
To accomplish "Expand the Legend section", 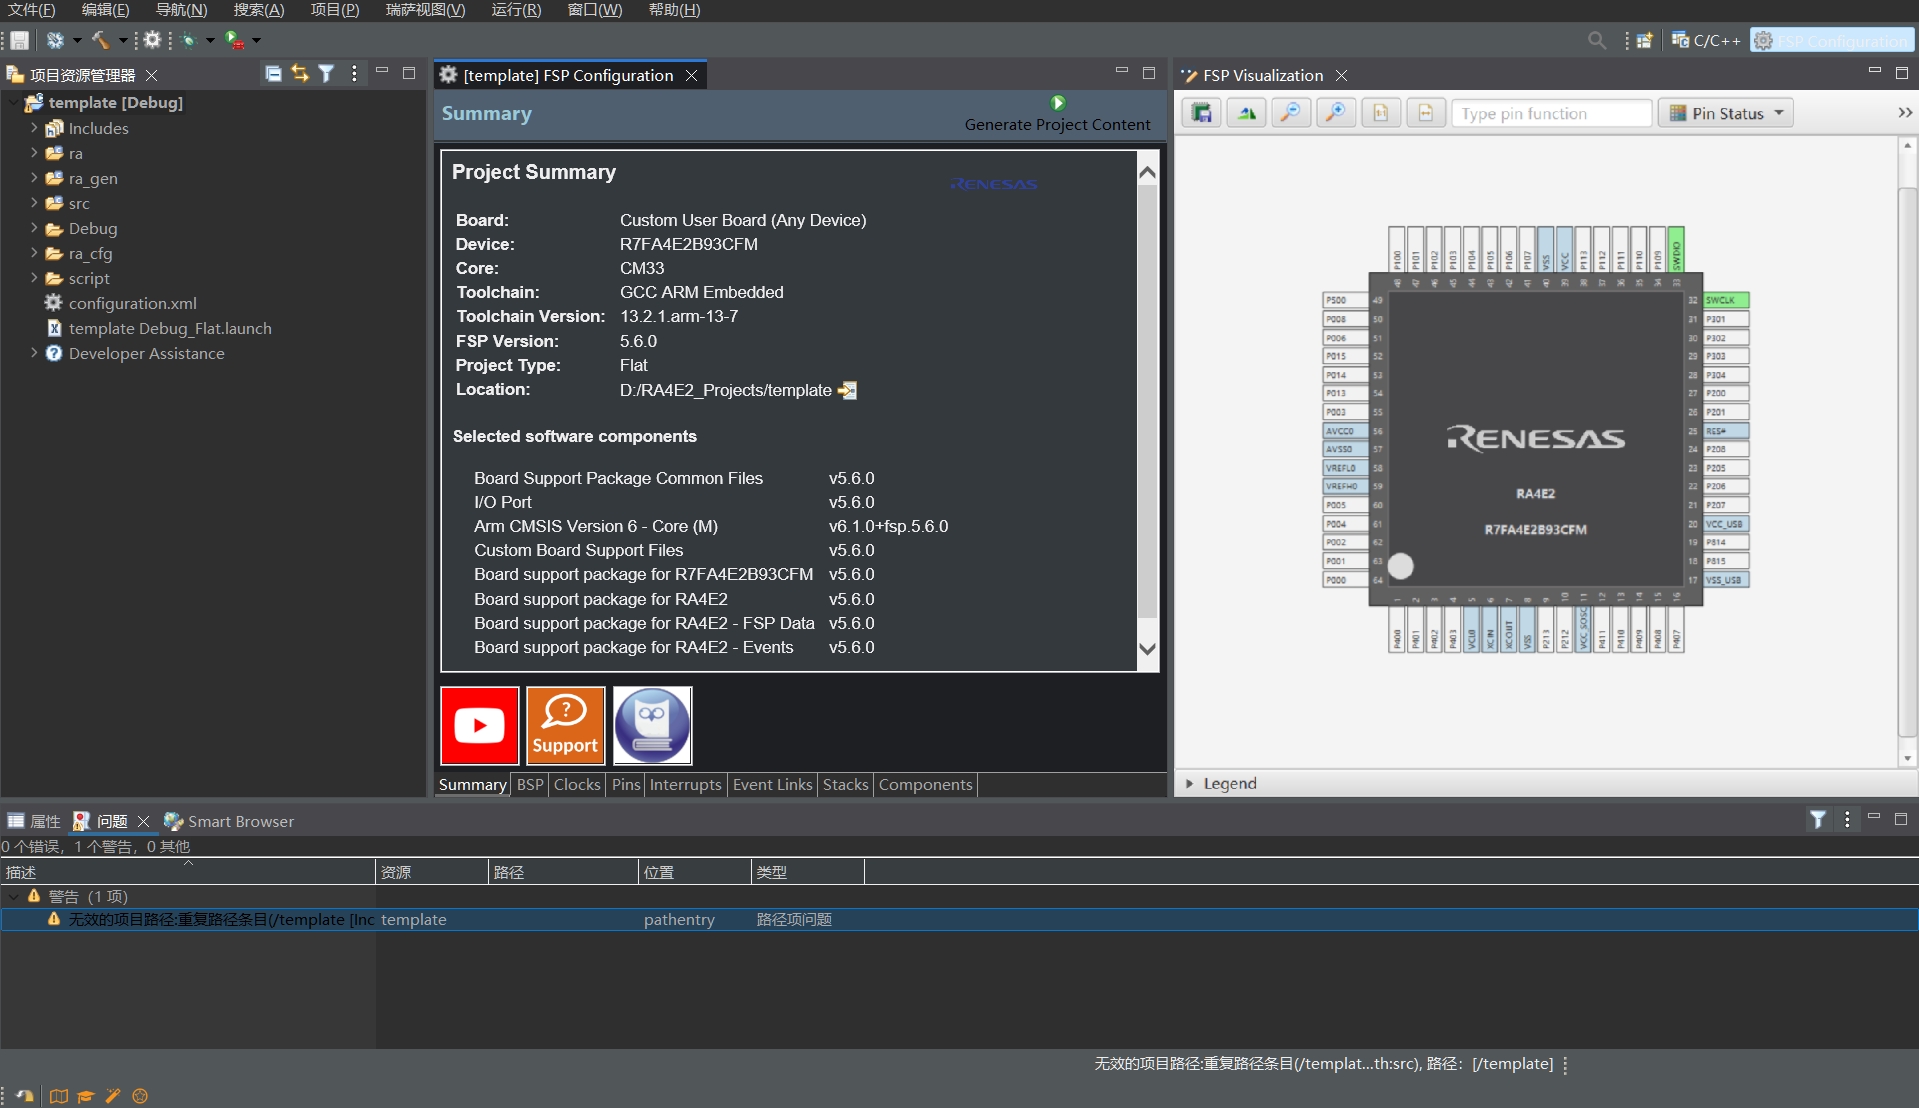I will (x=1189, y=783).
